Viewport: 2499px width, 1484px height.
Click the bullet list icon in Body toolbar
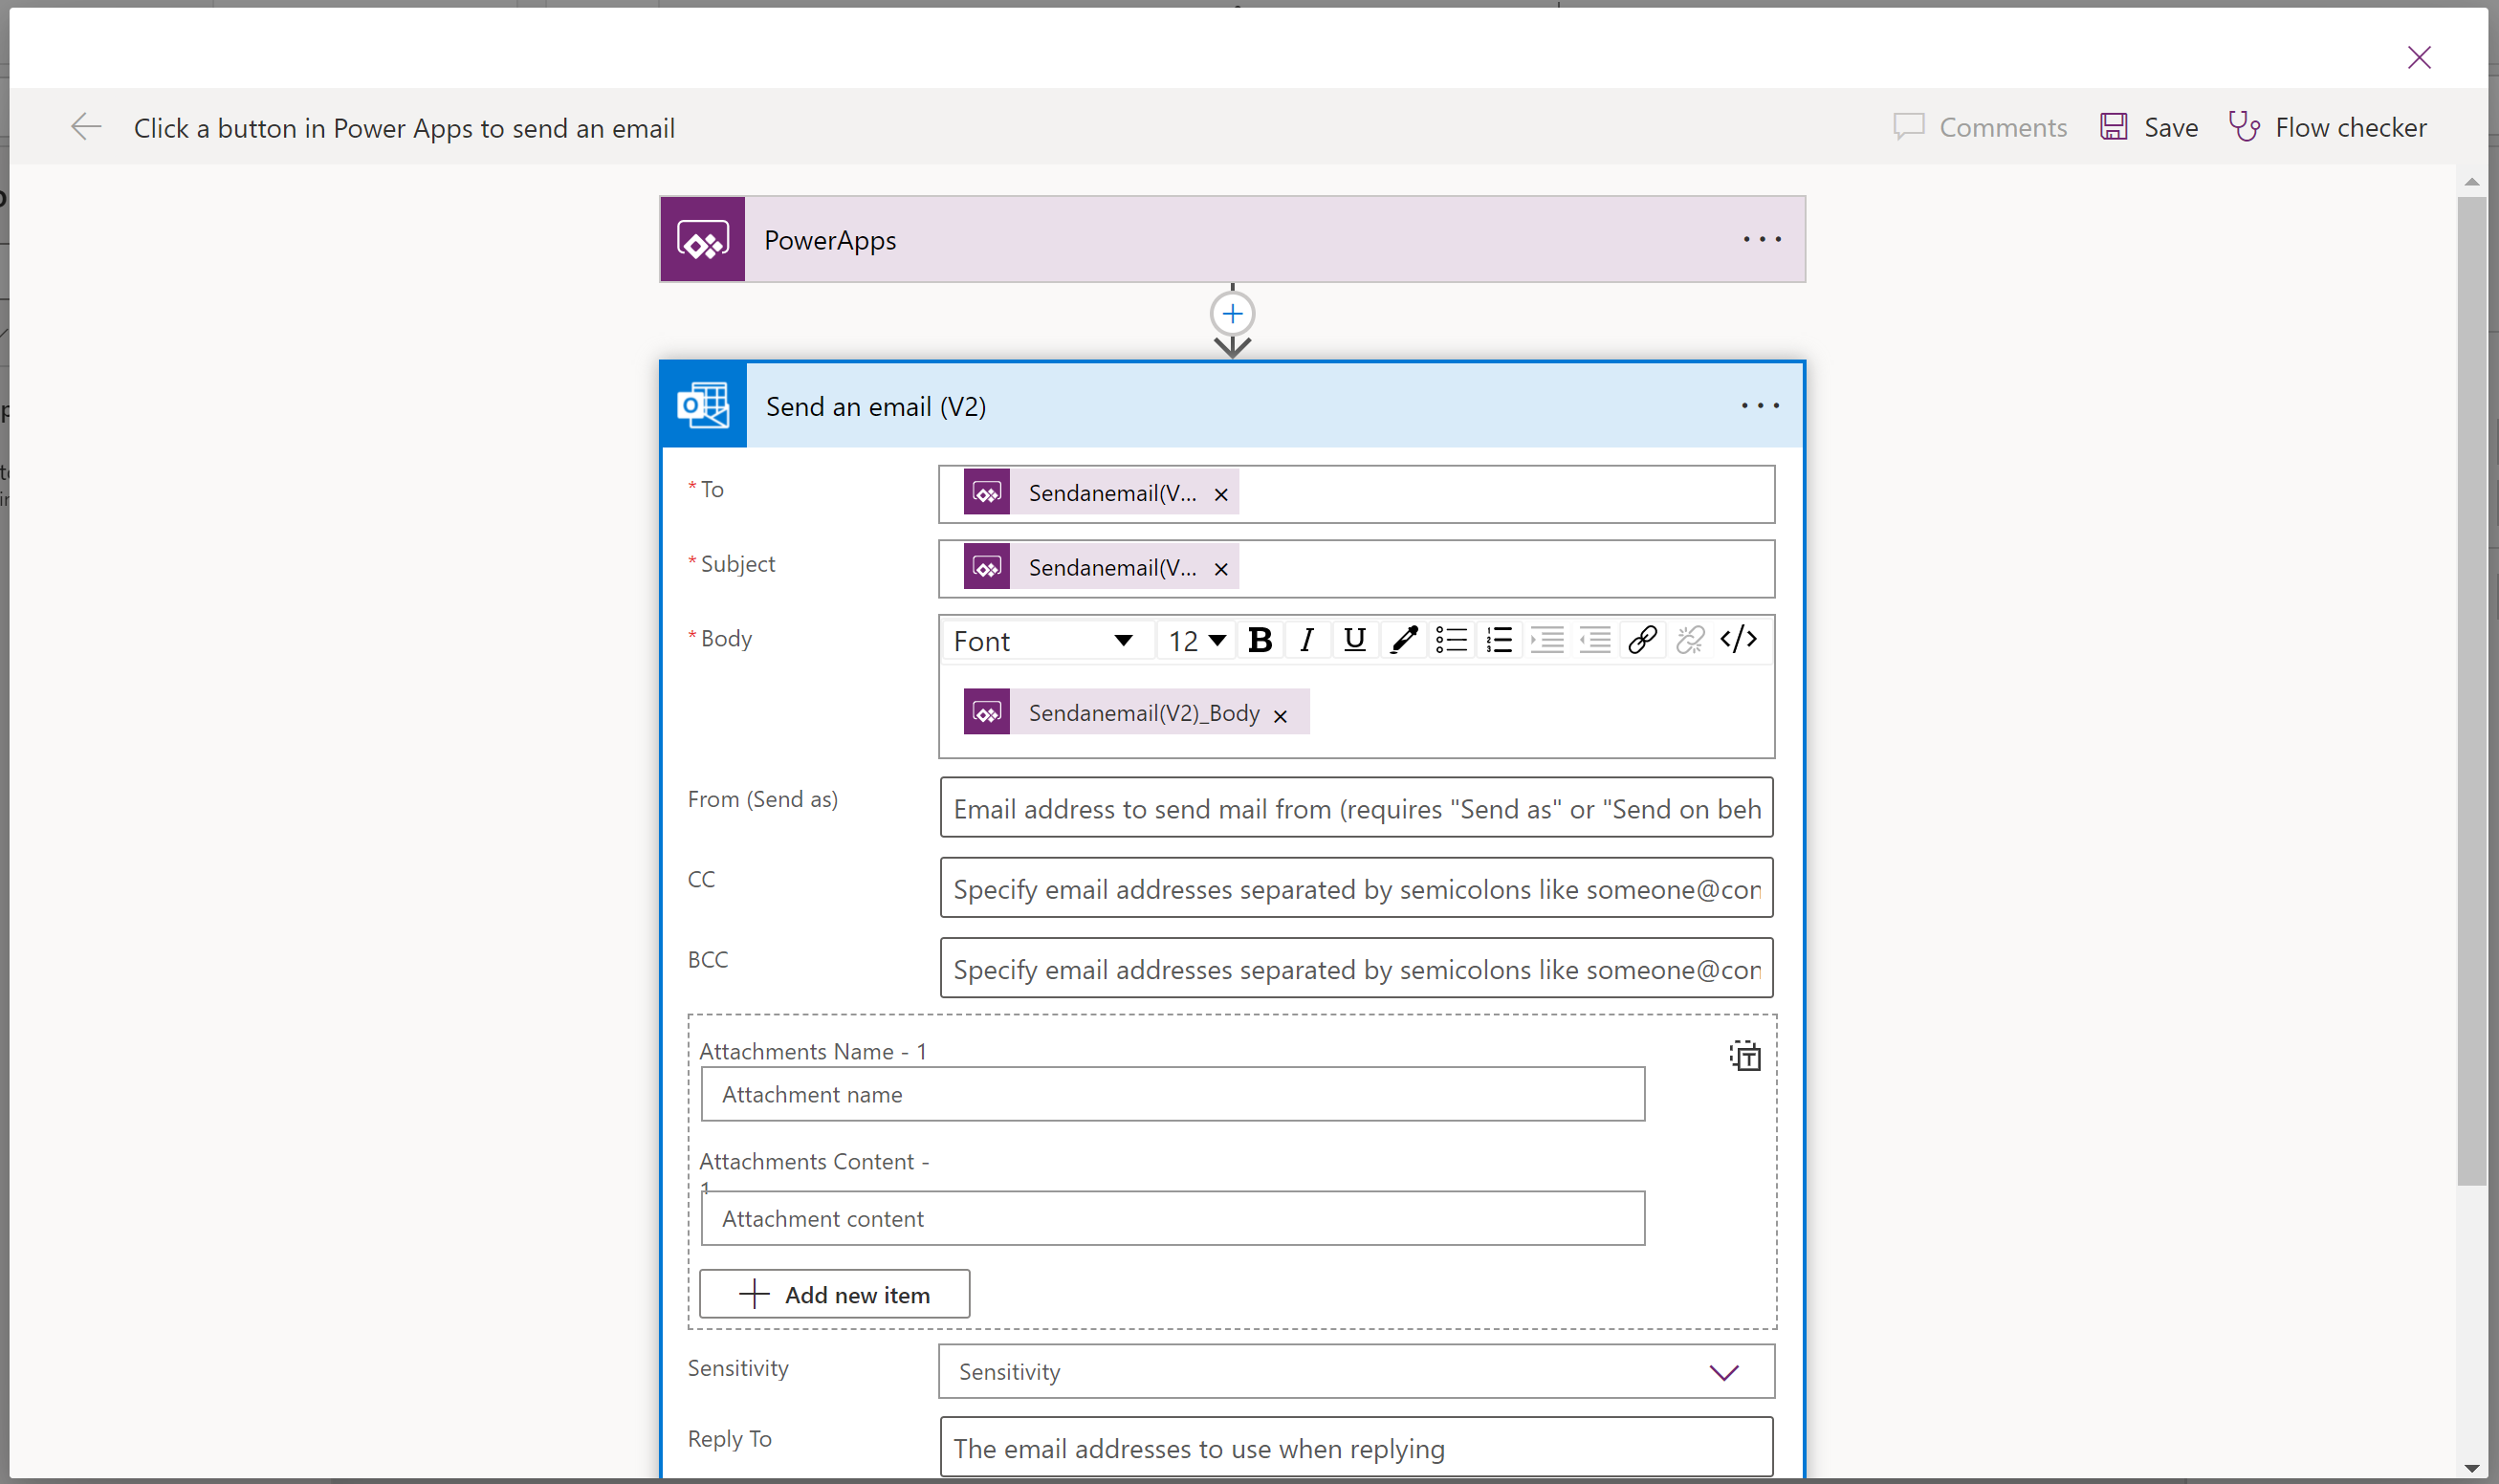(1446, 640)
